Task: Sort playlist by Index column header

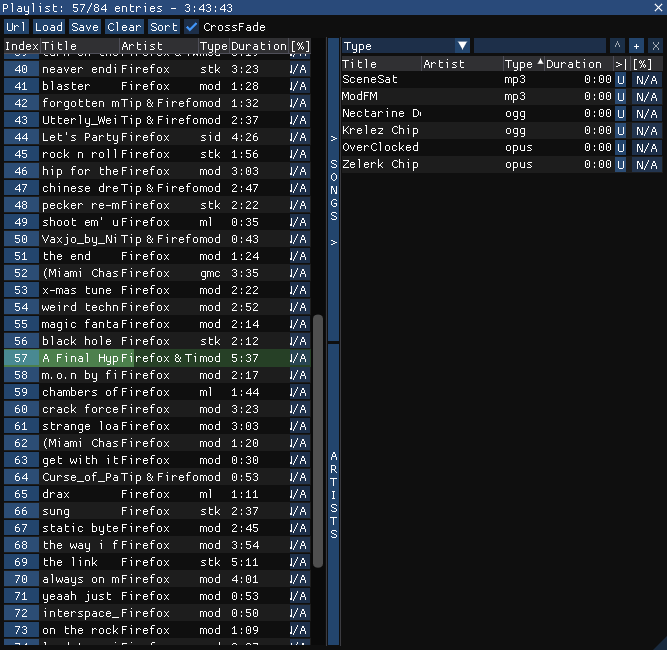Action: (x=22, y=46)
